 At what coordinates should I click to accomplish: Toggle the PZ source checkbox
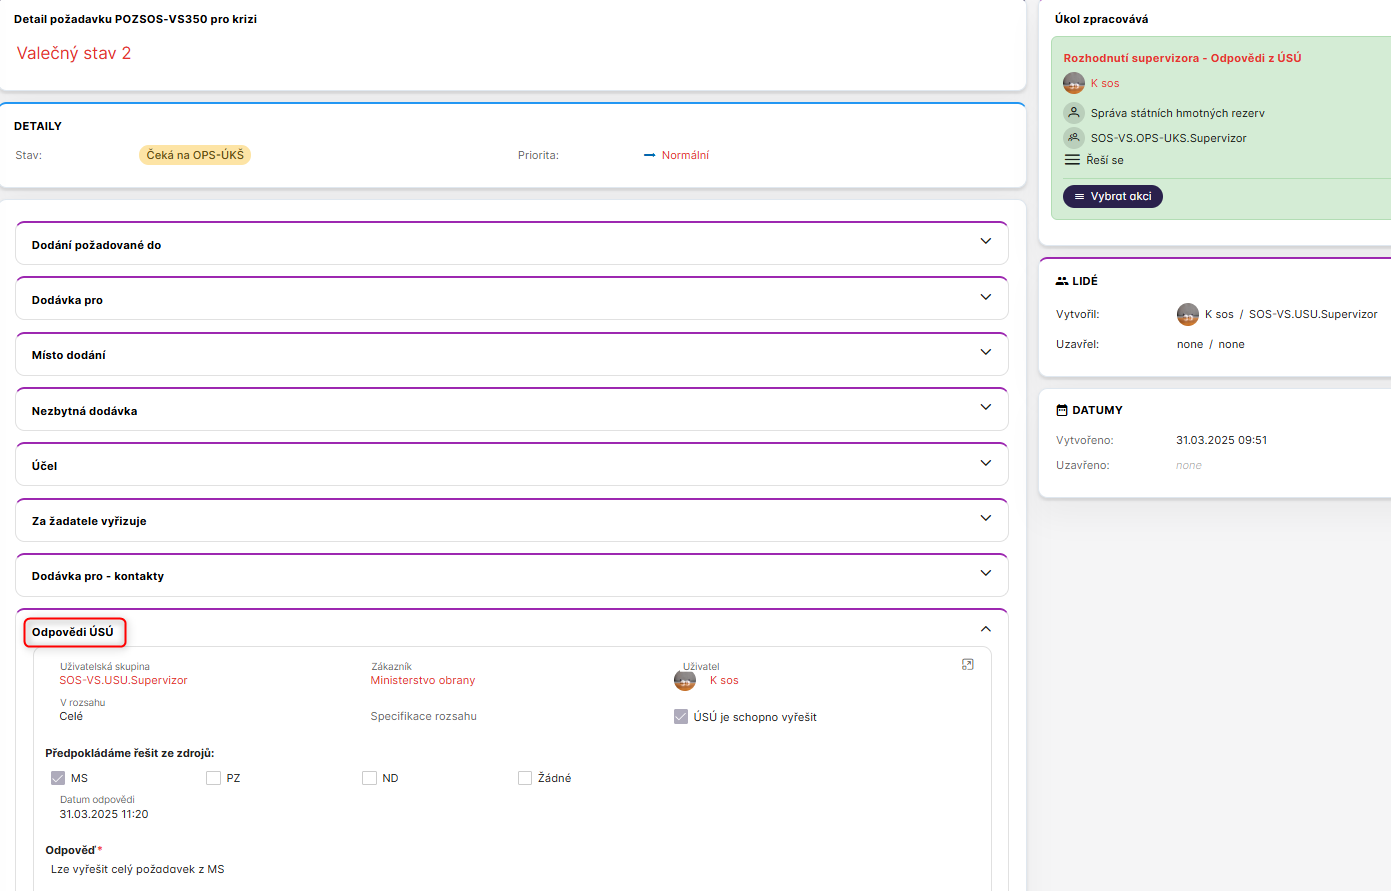213,778
